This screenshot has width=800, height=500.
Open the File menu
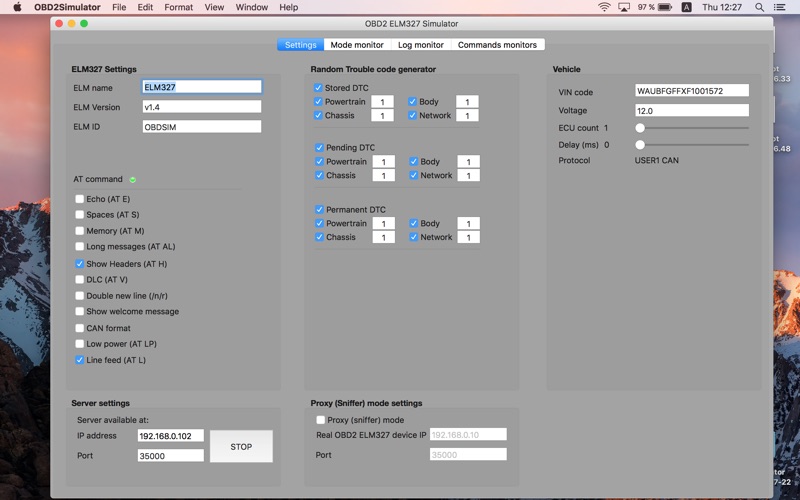(119, 7)
